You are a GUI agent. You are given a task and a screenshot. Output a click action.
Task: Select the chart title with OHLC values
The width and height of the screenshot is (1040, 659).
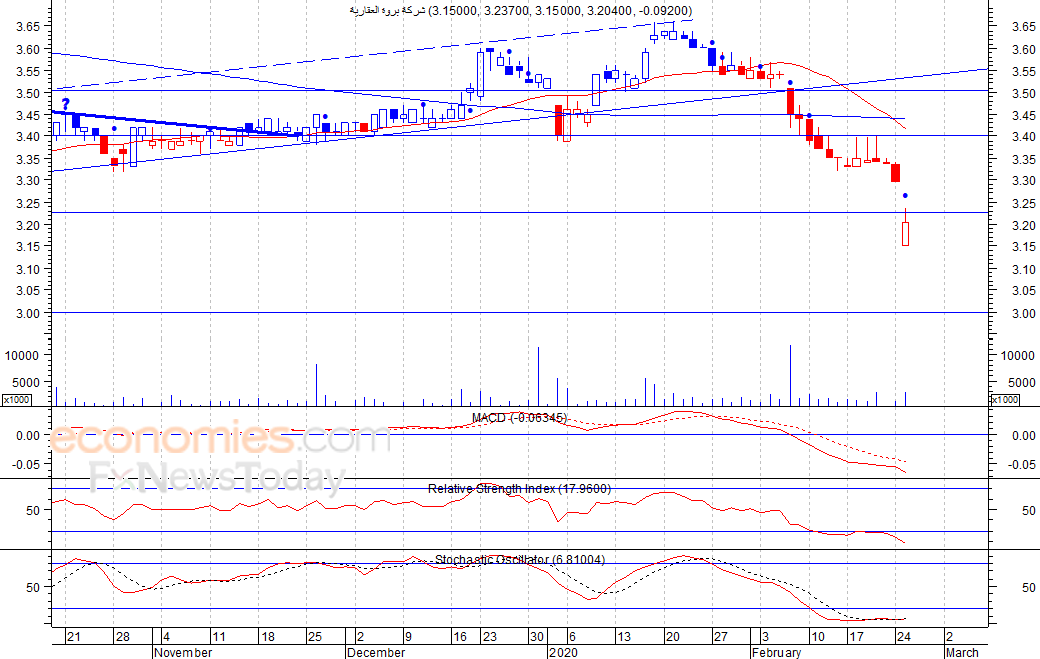click(x=521, y=11)
